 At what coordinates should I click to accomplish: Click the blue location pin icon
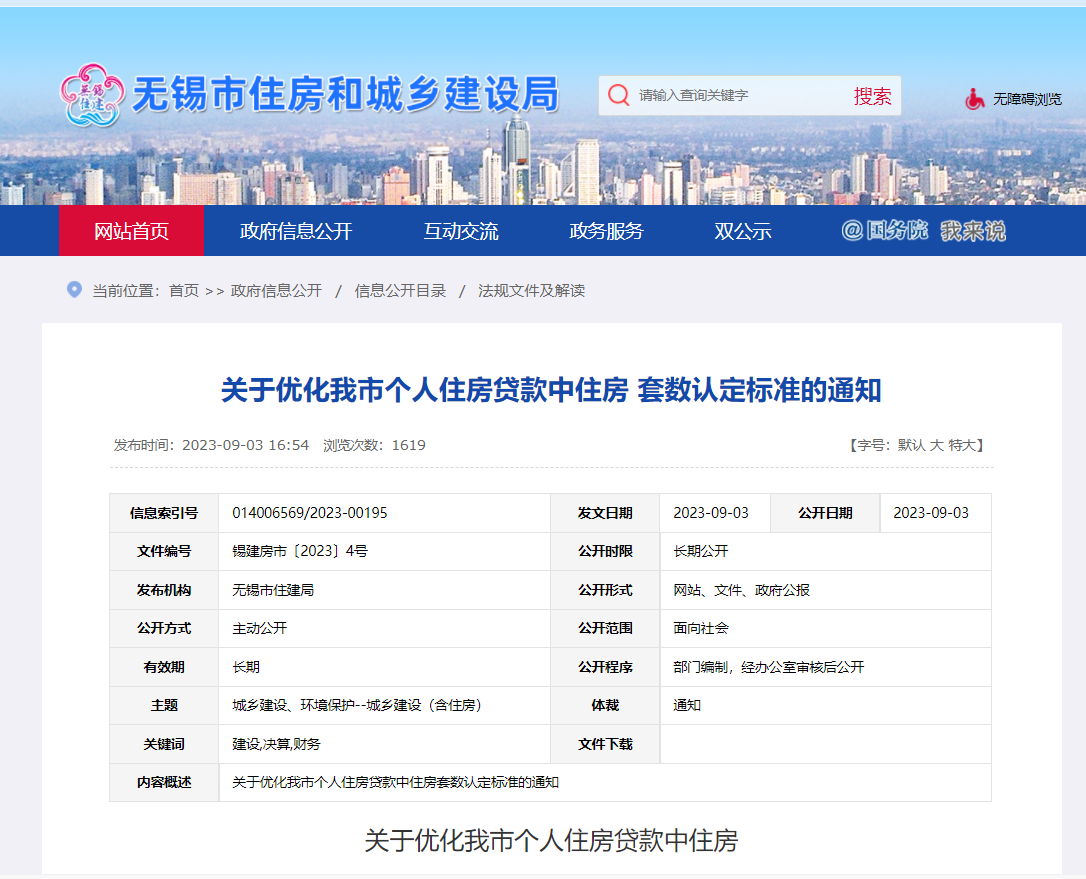(x=74, y=290)
